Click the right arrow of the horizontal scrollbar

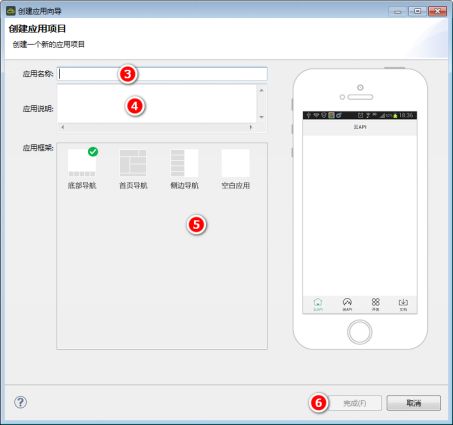251,127
